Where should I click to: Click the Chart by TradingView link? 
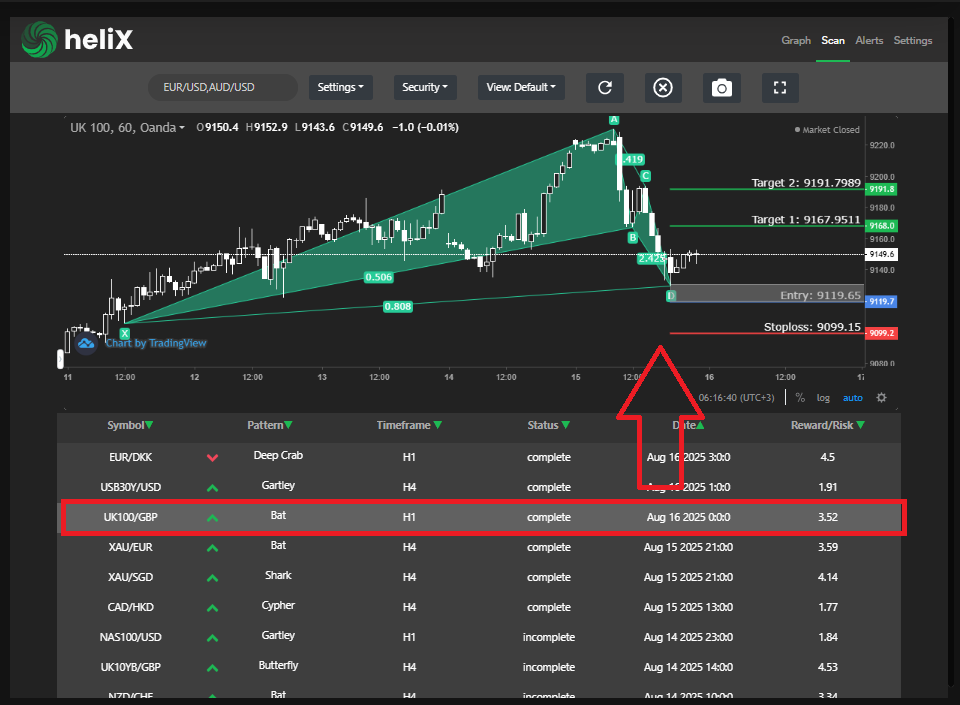pos(156,343)
